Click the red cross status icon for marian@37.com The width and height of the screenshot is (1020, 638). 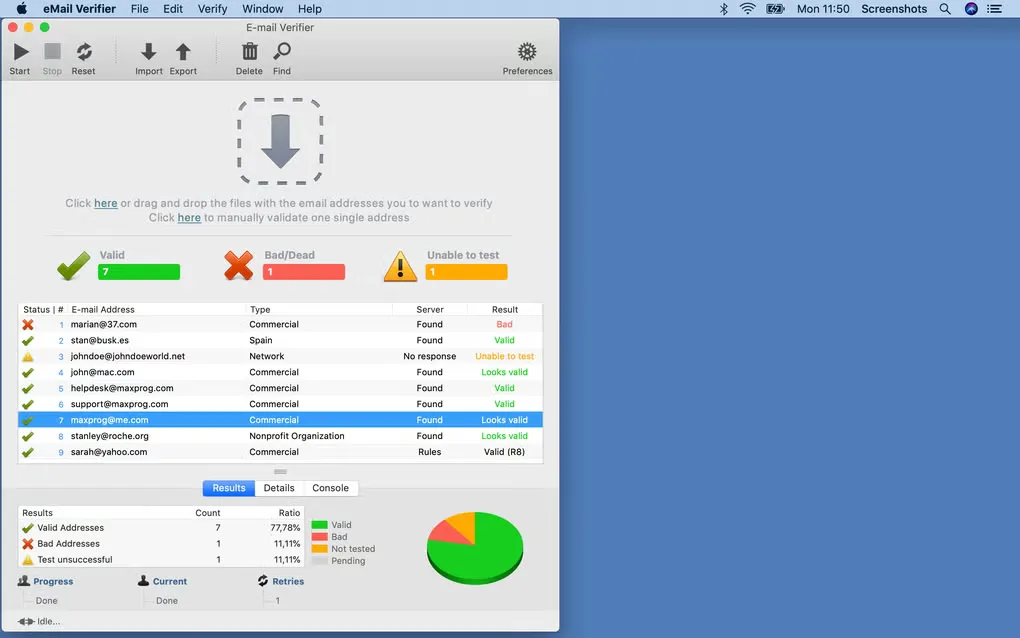27,325
